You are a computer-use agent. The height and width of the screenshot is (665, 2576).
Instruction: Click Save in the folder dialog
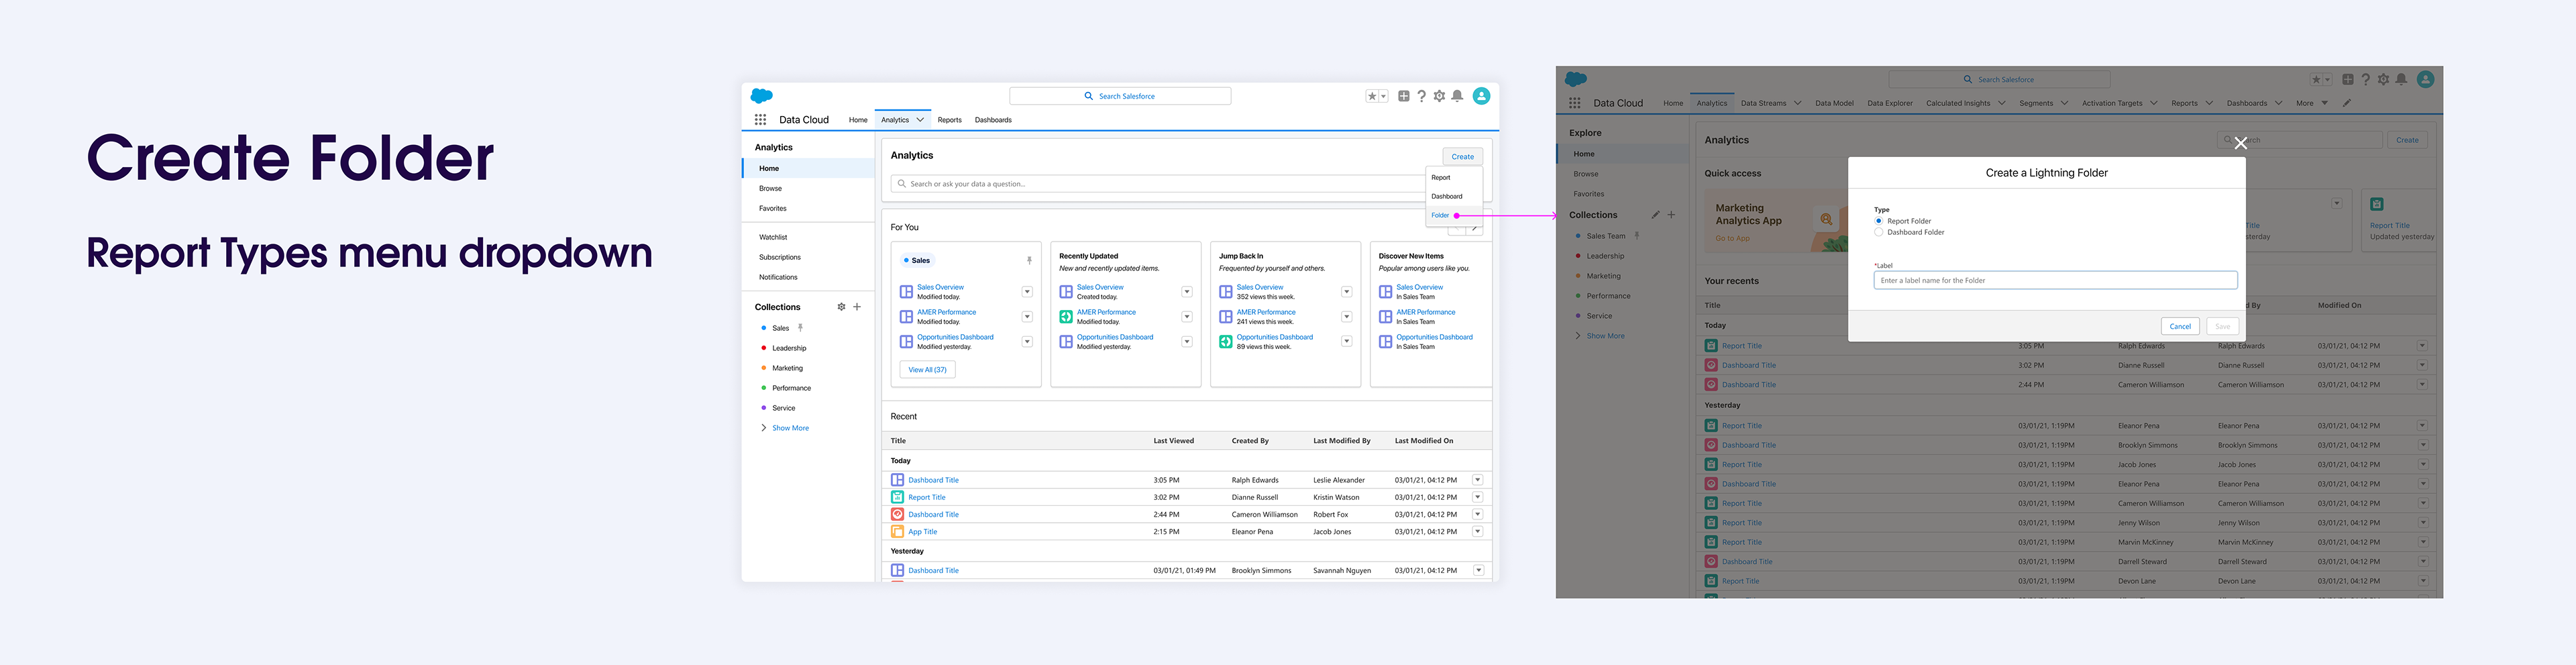[2222, 326]
